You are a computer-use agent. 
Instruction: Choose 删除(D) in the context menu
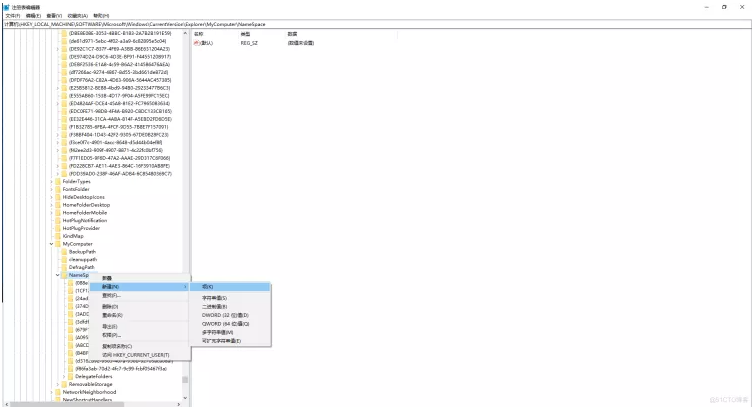pos(139,307)
